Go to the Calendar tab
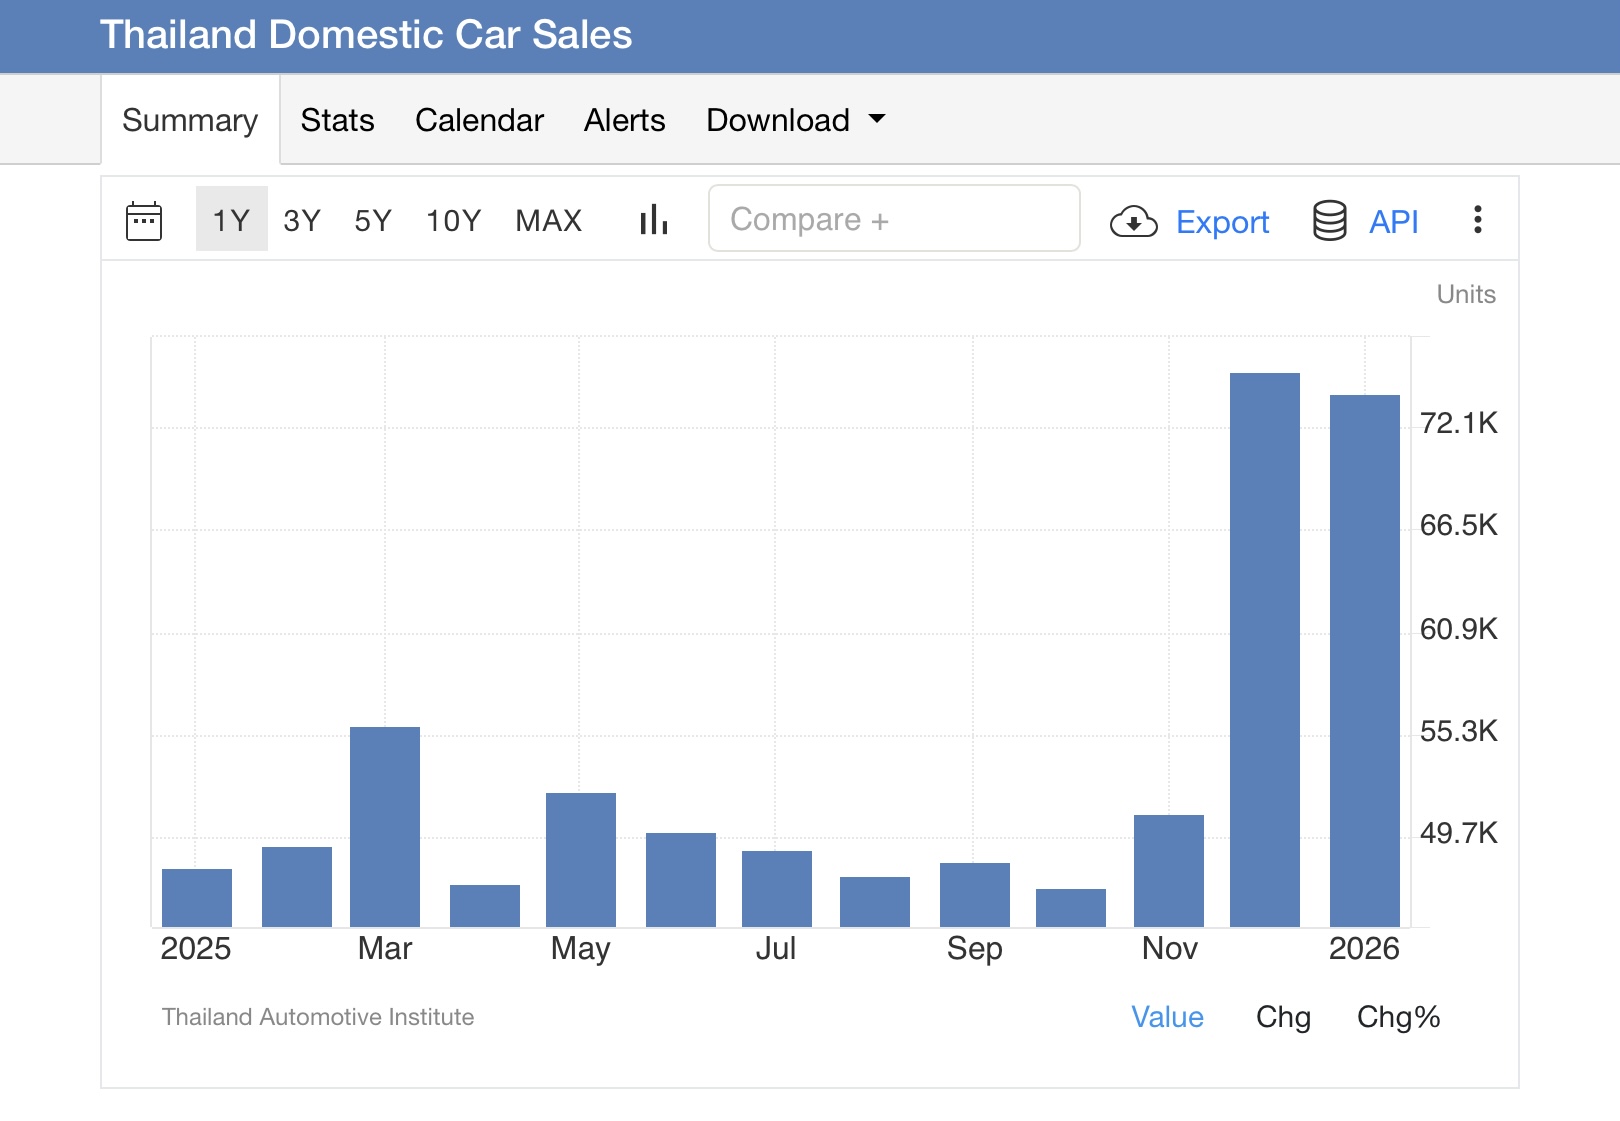The width and height of the screenshot is (1620, 1121). click(479, 120)
